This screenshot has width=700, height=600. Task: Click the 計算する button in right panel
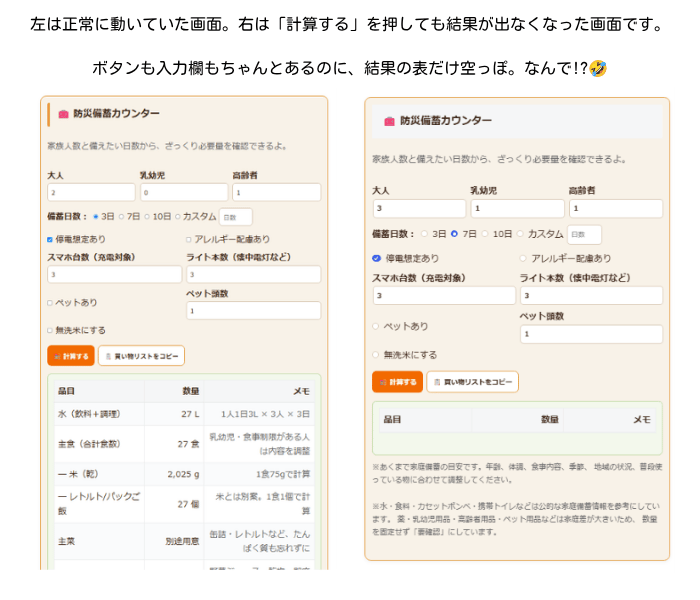[397, 382]
